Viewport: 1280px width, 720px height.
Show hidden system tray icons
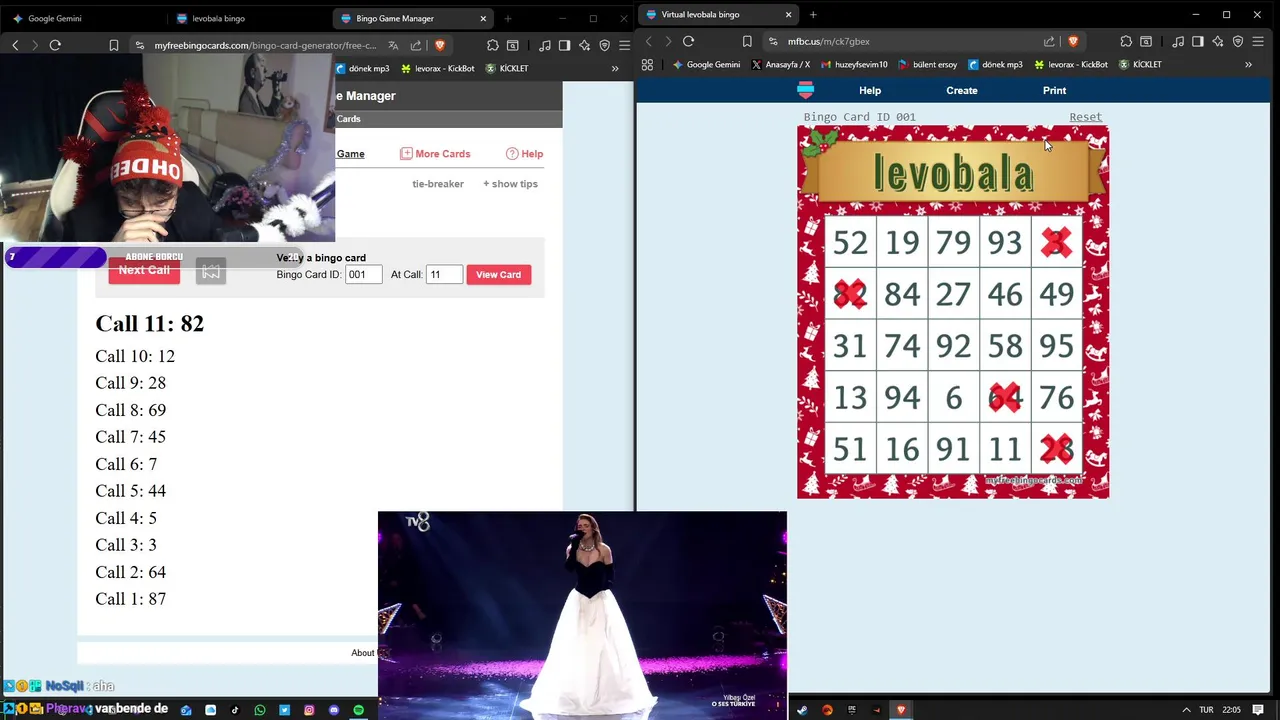pyautogui.click(x=1186, y=710)
